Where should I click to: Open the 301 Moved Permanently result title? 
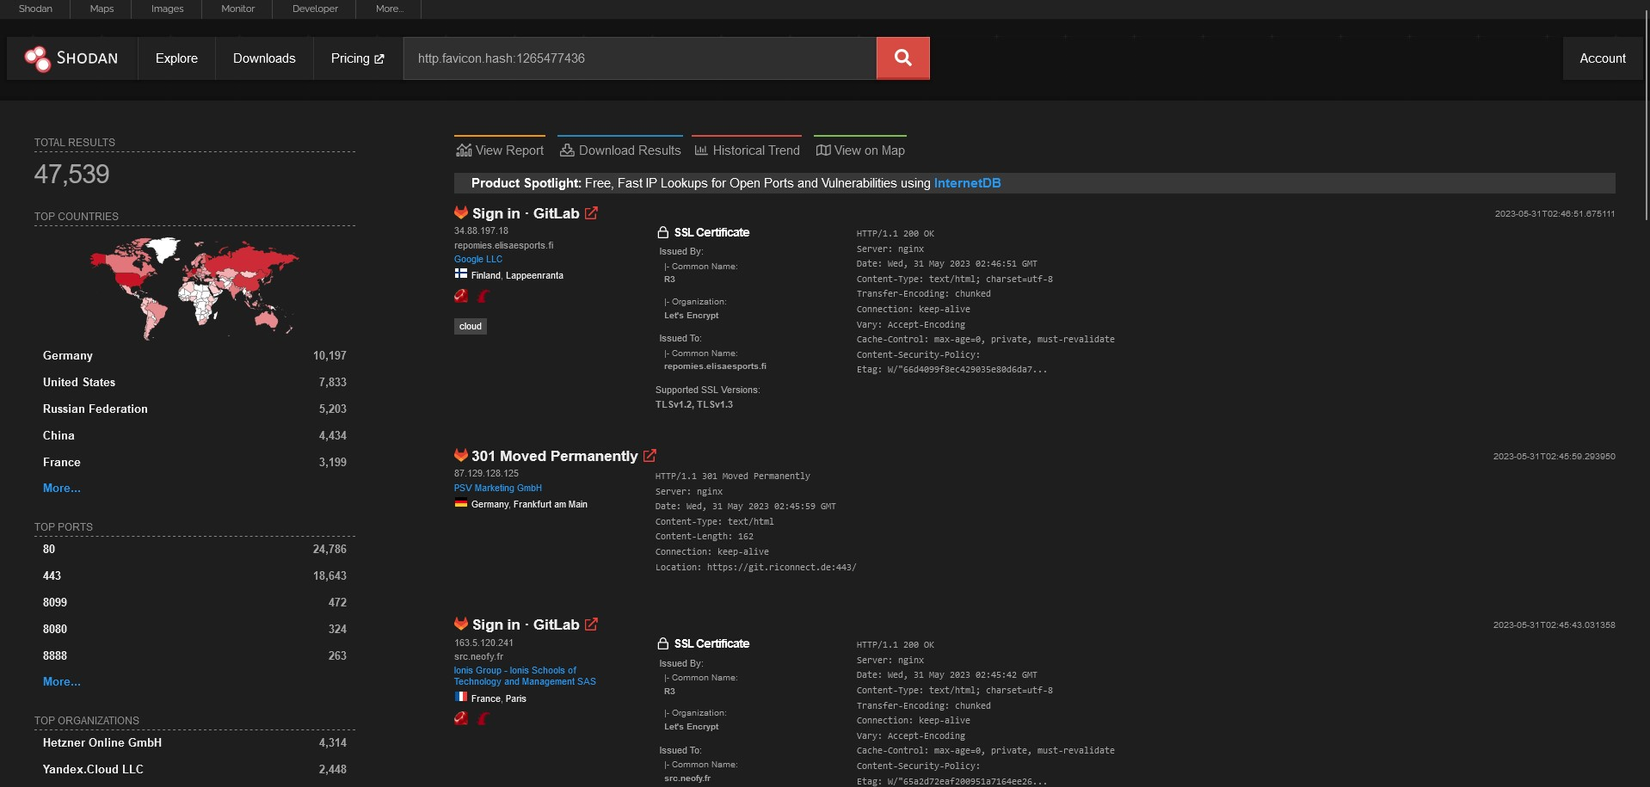click(555, 456)
